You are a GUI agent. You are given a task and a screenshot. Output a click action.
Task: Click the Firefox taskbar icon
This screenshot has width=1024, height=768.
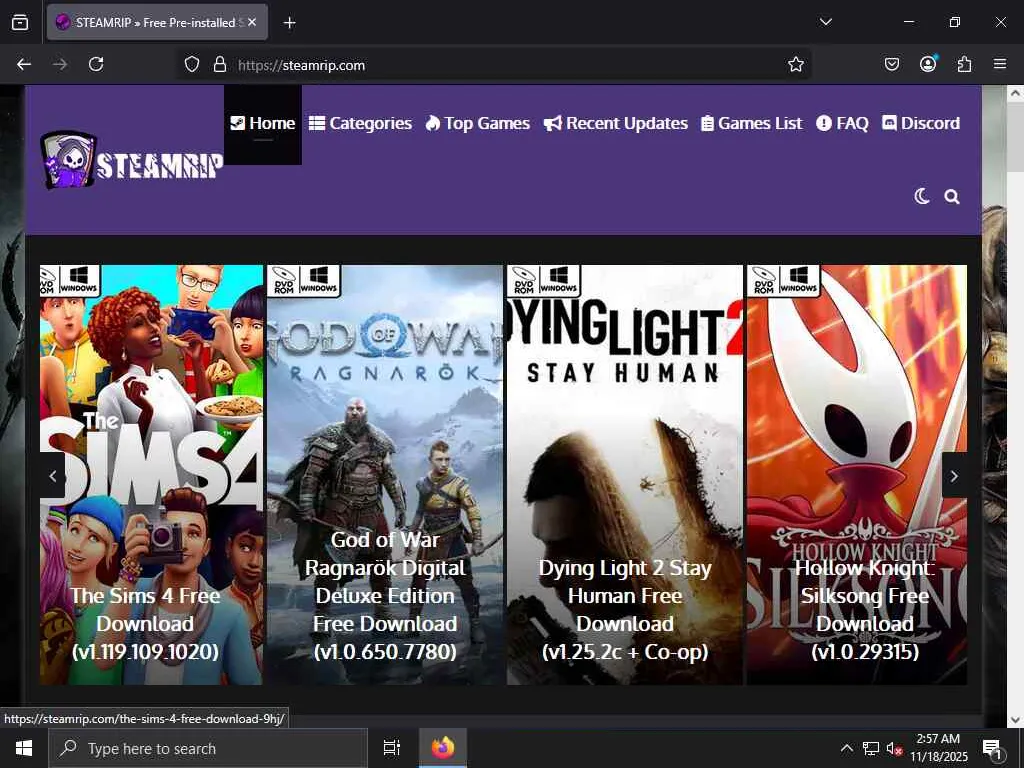click(443, 748)
